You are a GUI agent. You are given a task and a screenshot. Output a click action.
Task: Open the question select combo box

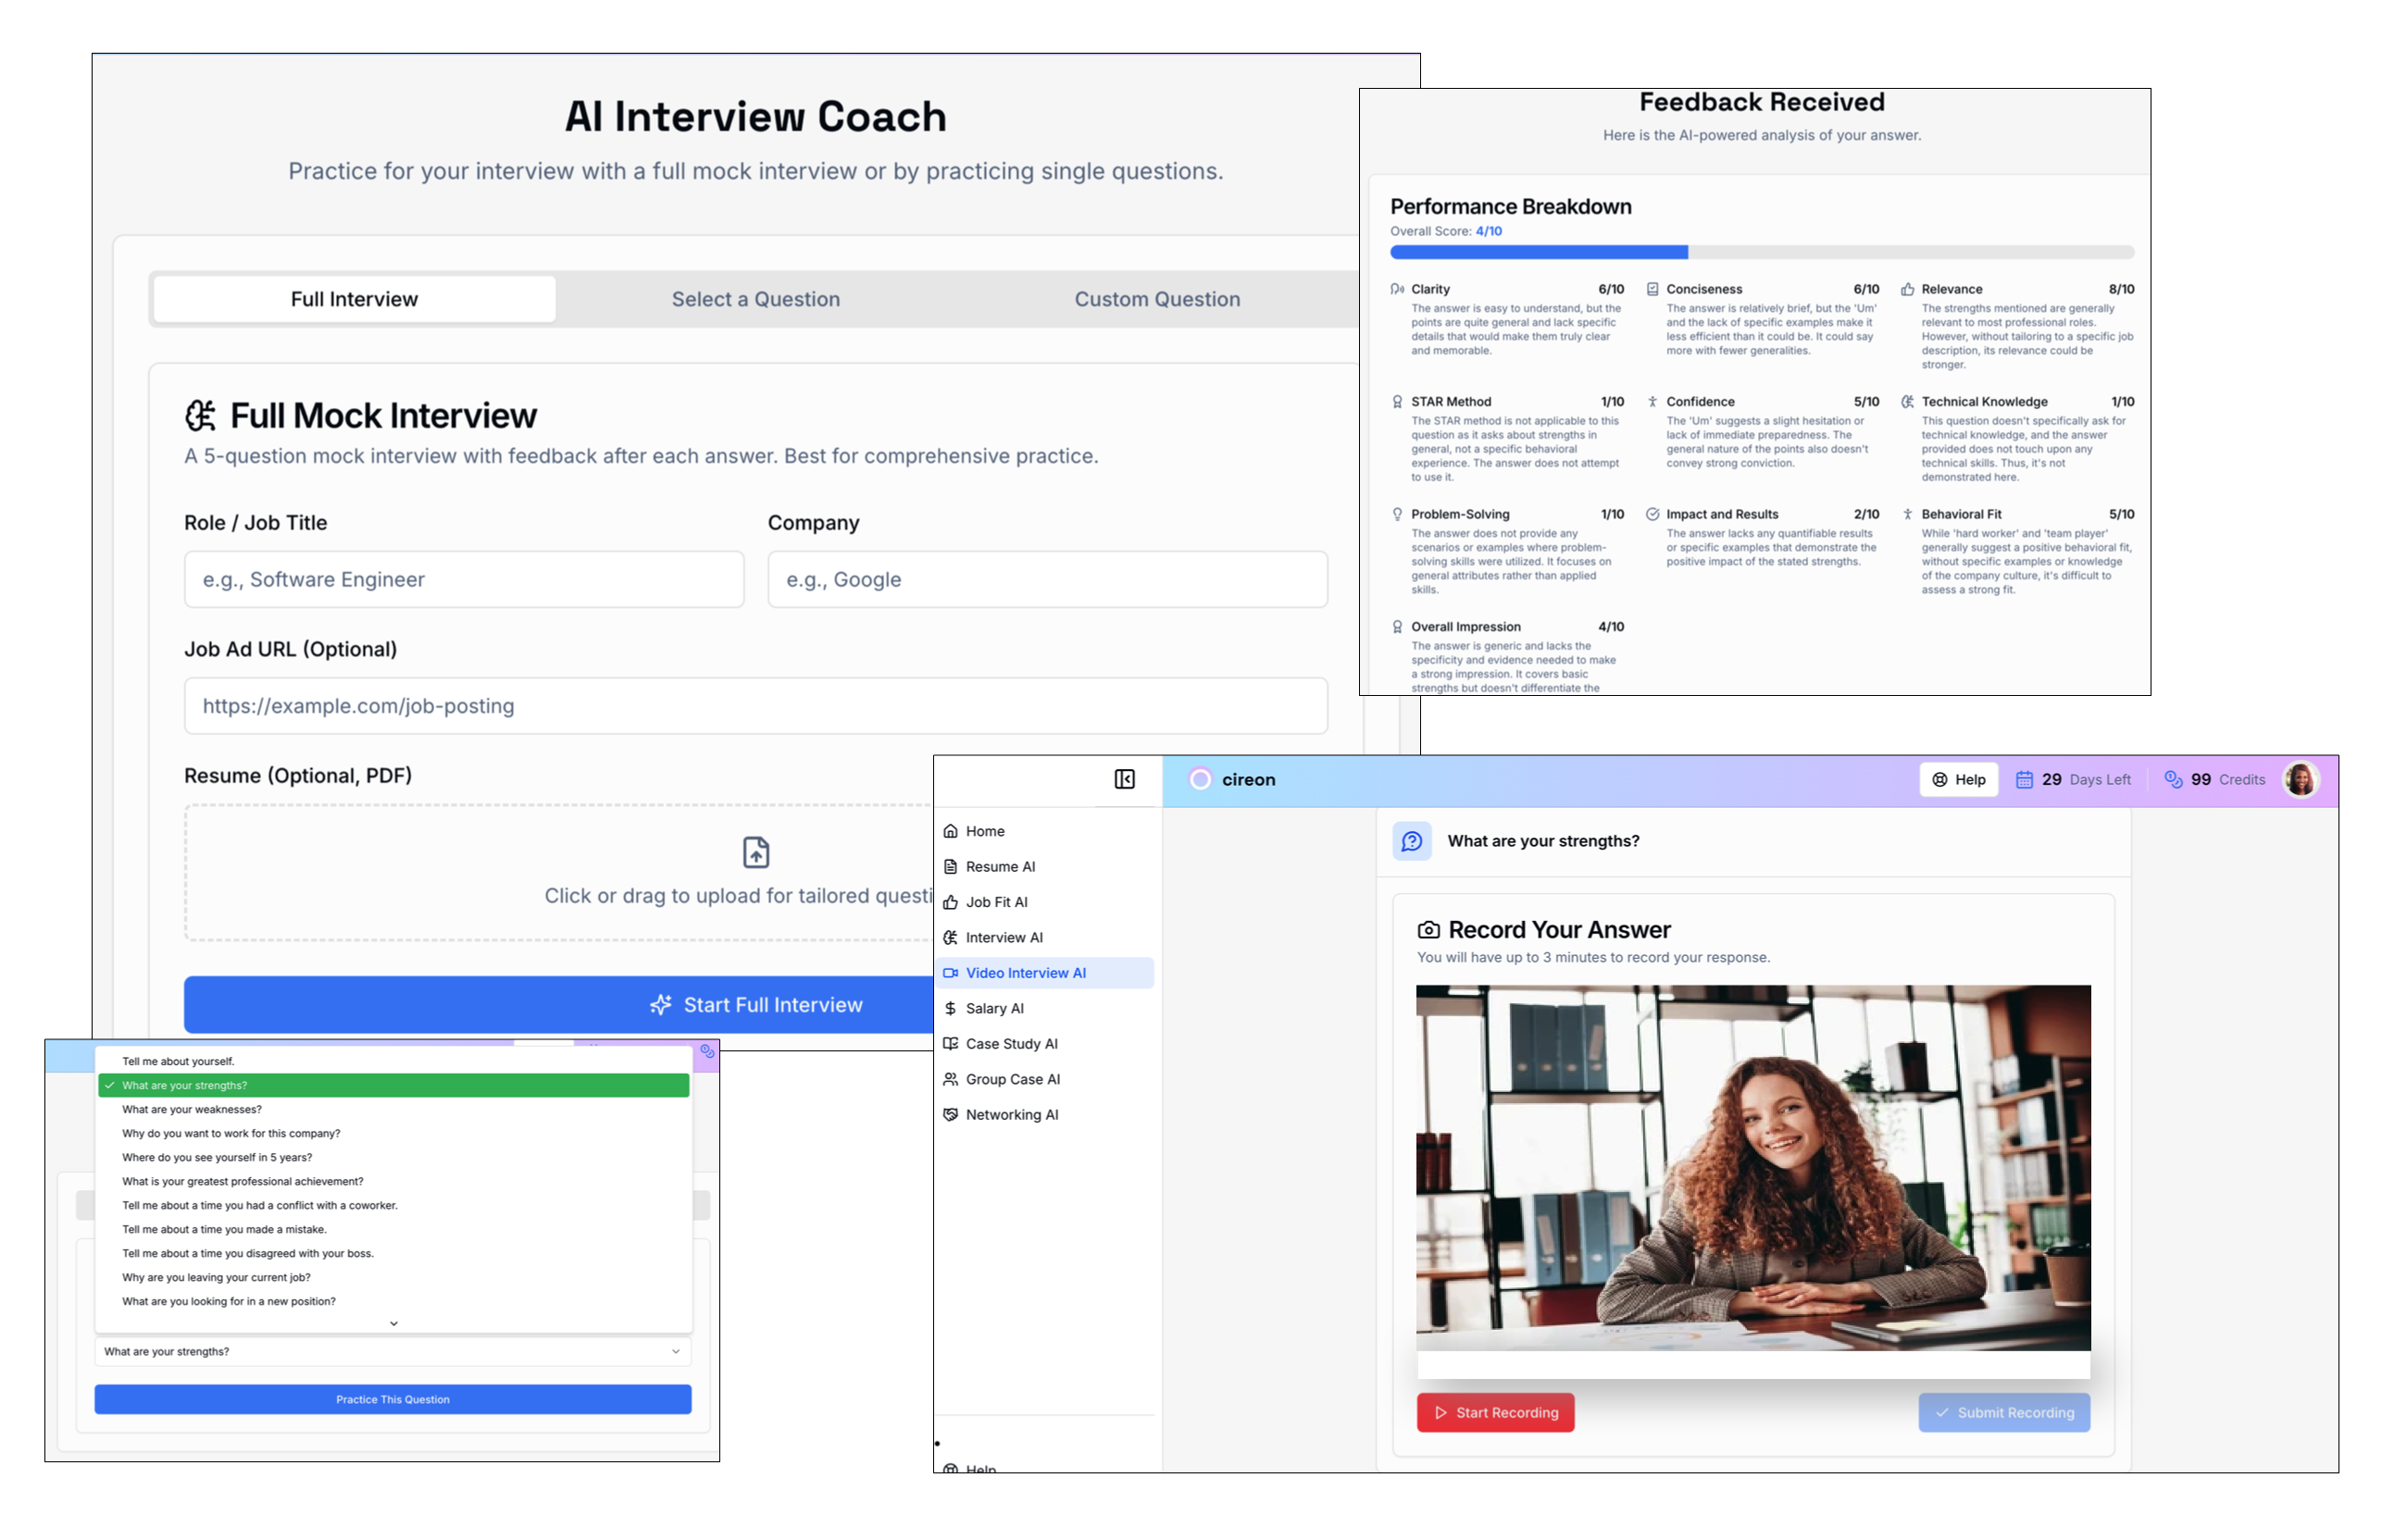point(393,1351)
